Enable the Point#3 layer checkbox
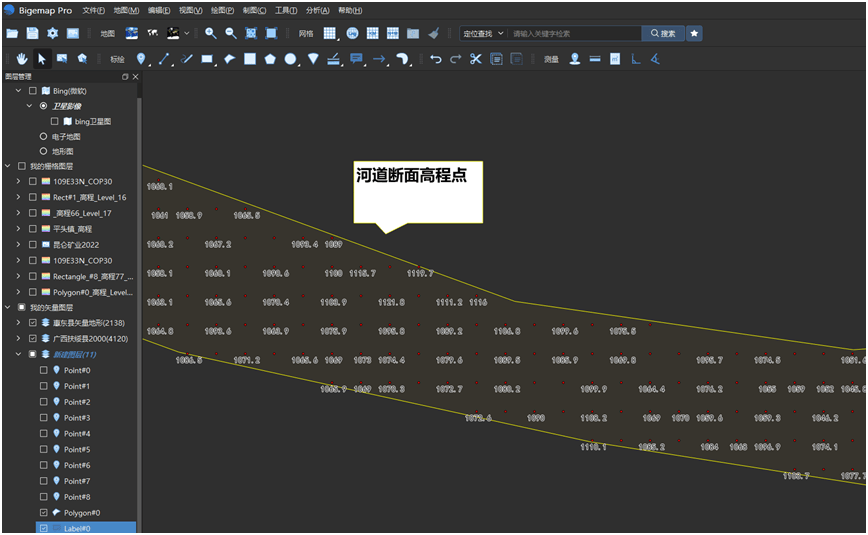This screenshot has width=868, height=535. point(44,418)
